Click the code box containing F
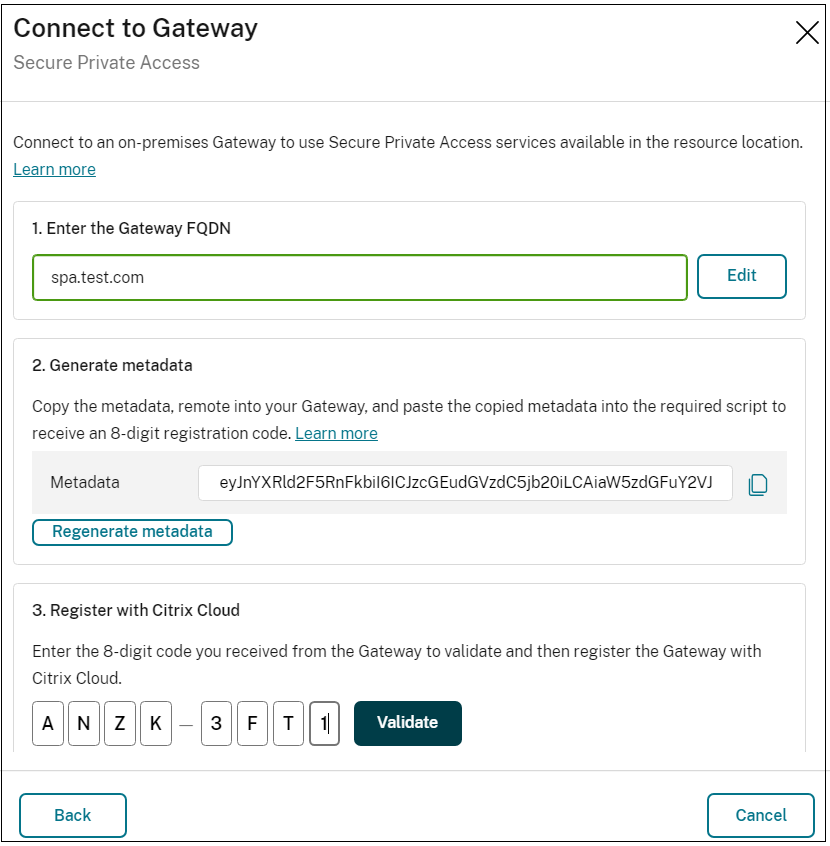830x846 pixels. [x=251, y=723]
